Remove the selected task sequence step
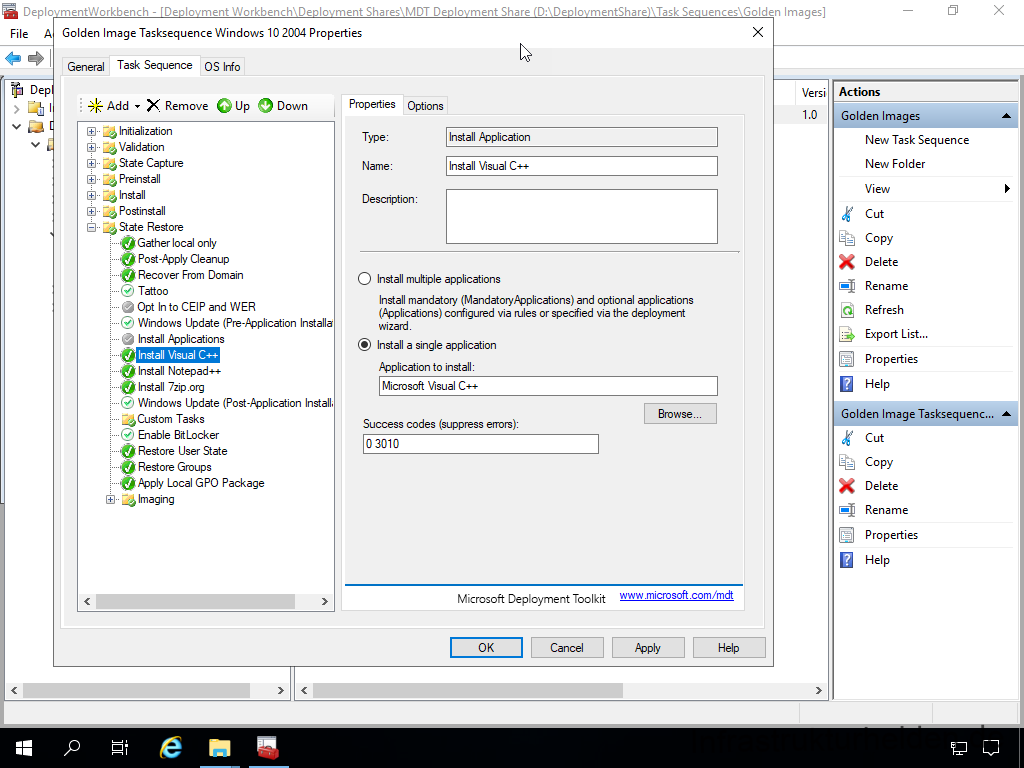 tap(177, 106)
